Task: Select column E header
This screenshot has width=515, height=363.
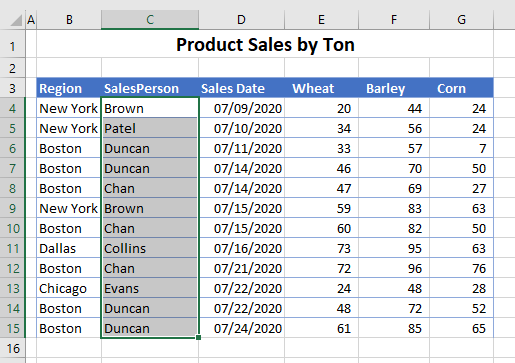Action: [x=321, y=20]
